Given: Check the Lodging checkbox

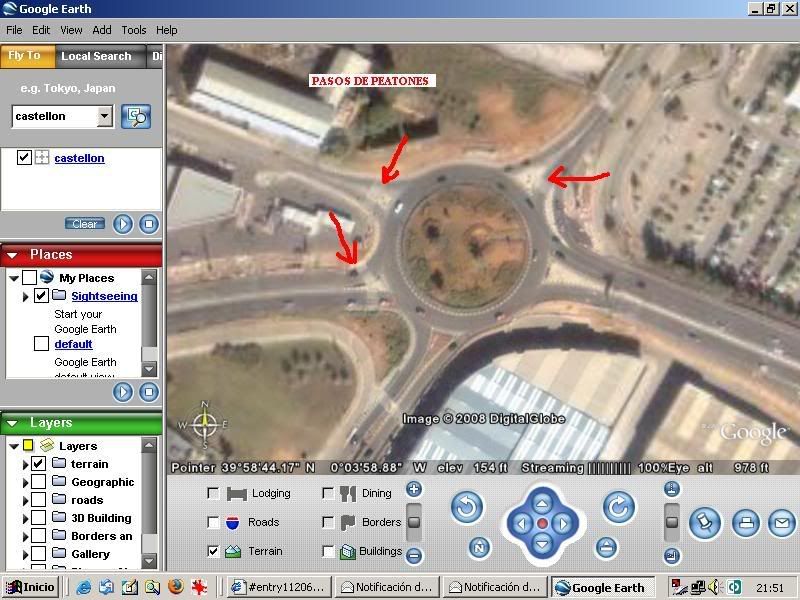Looking at the screenshot, I should (x=213, y=493).
